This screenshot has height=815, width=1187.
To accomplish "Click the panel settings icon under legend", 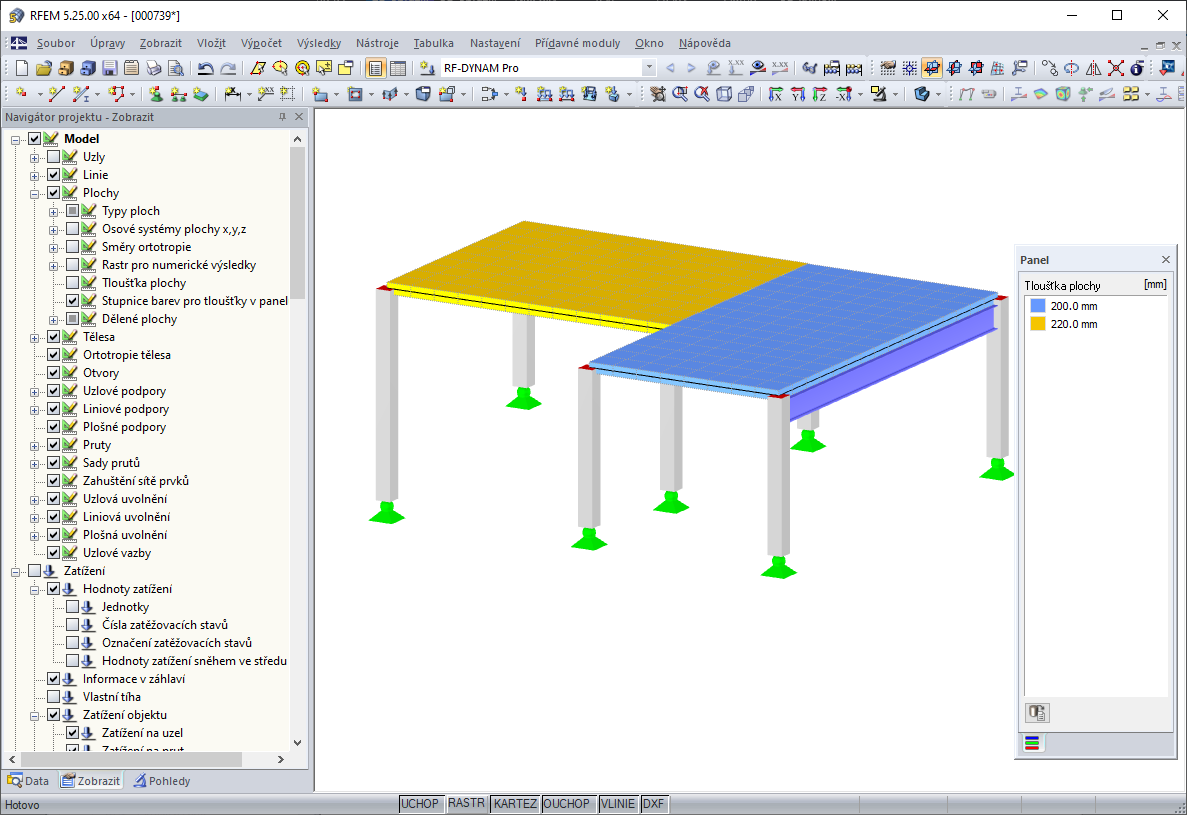I will 1037,713.
